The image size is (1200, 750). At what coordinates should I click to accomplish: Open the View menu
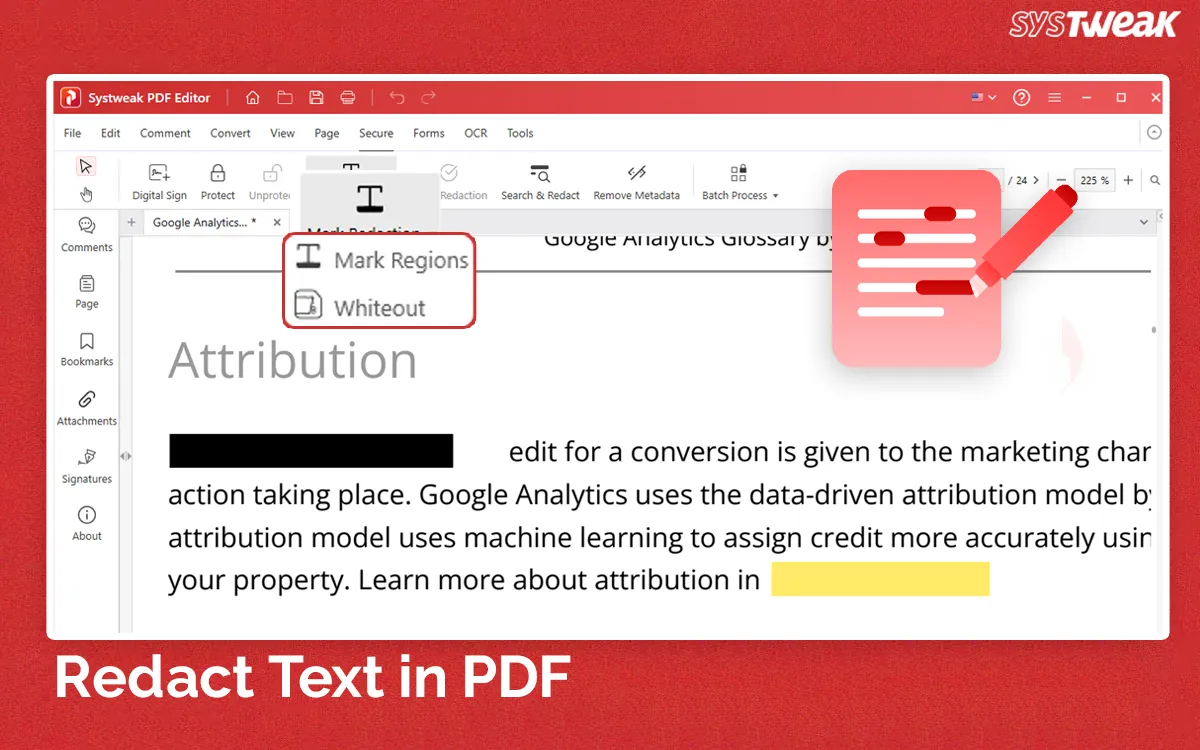282,133
